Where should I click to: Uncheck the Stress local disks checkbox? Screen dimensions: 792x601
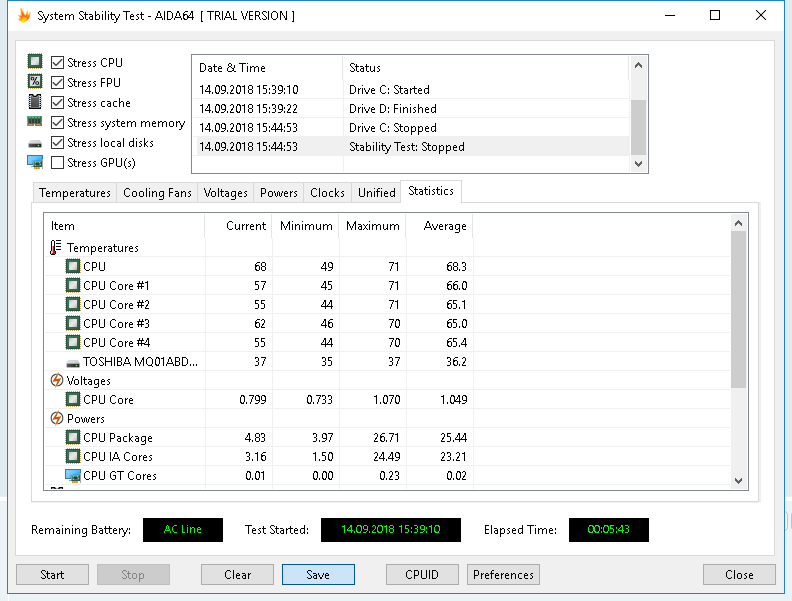[58, 143]
